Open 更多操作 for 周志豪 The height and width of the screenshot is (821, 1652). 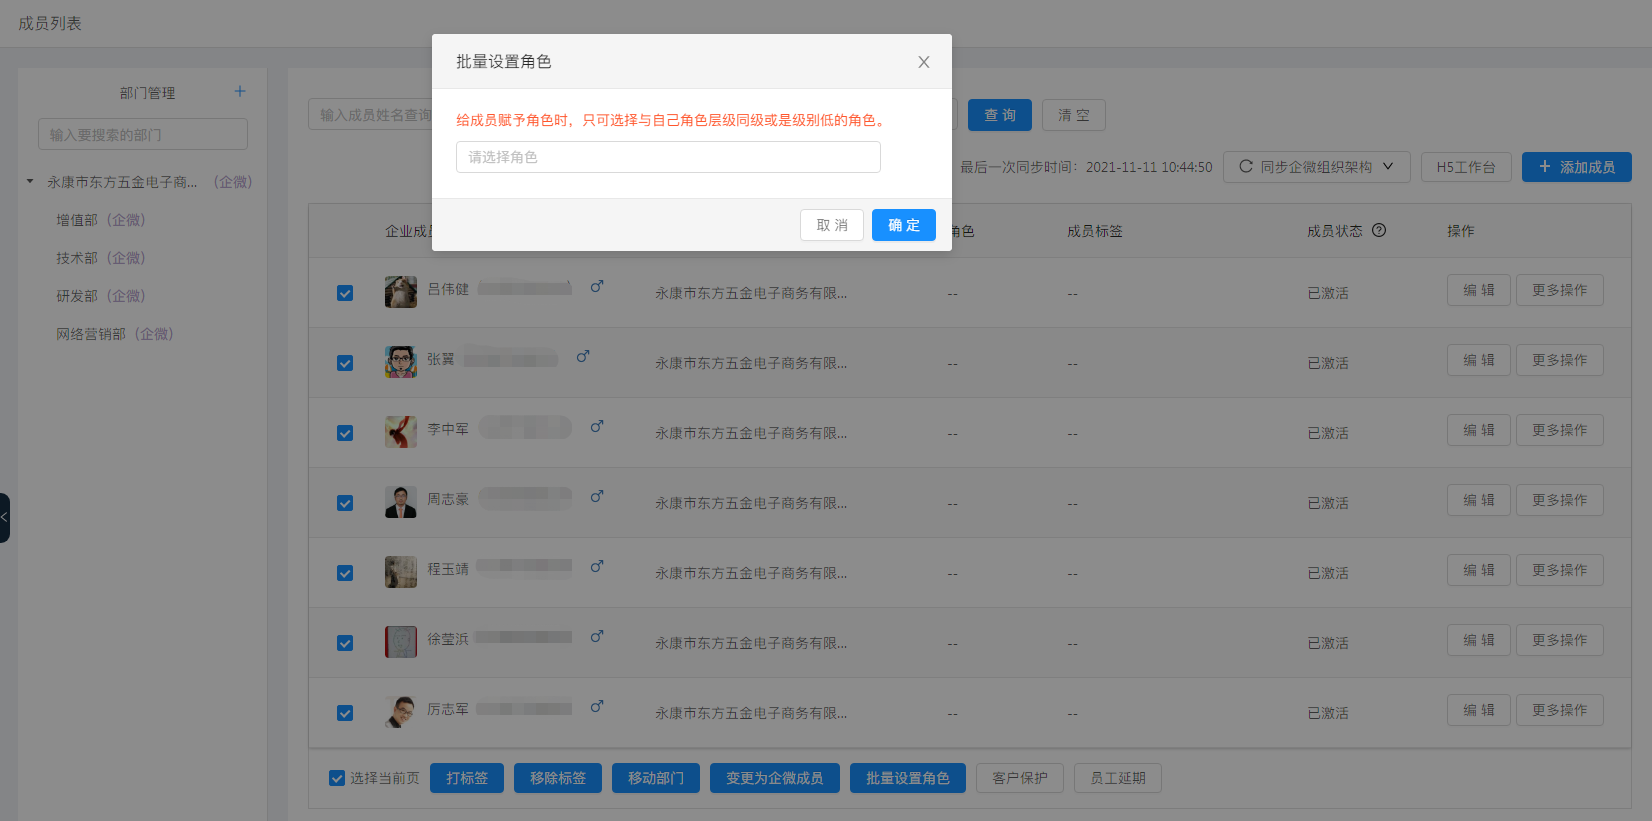[1560, 500]
